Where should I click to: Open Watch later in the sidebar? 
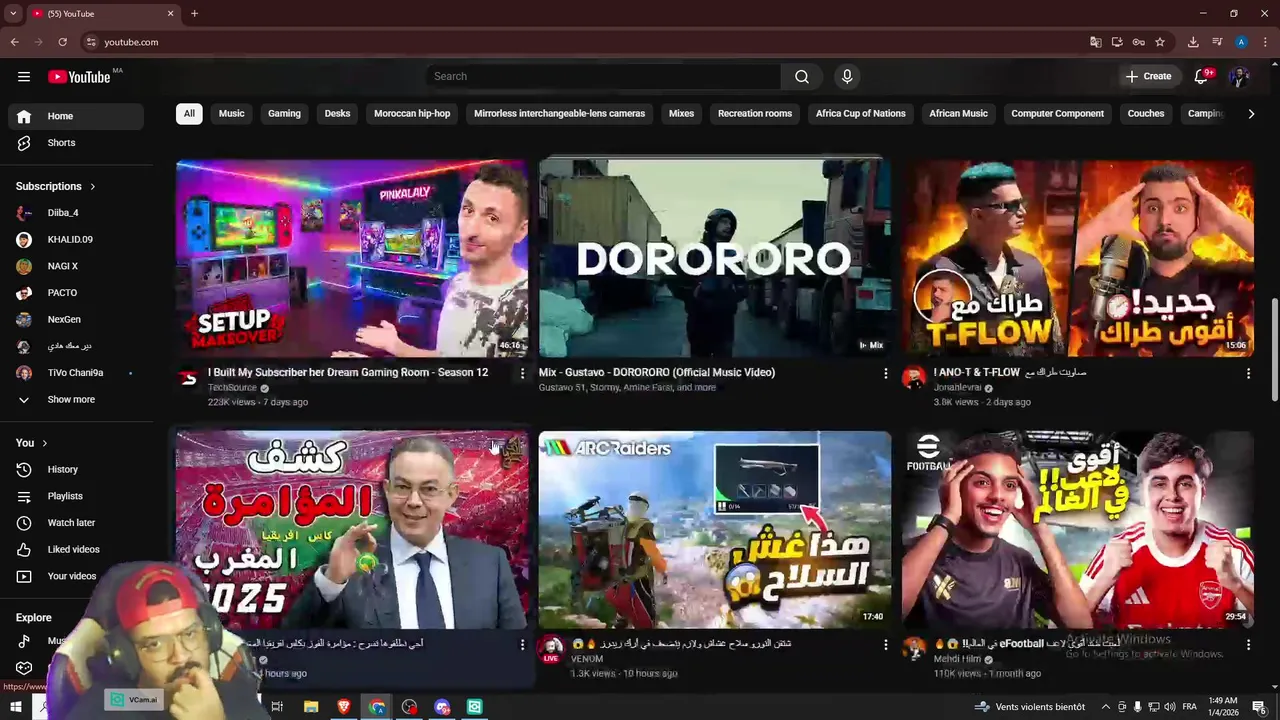click(76, 522)
